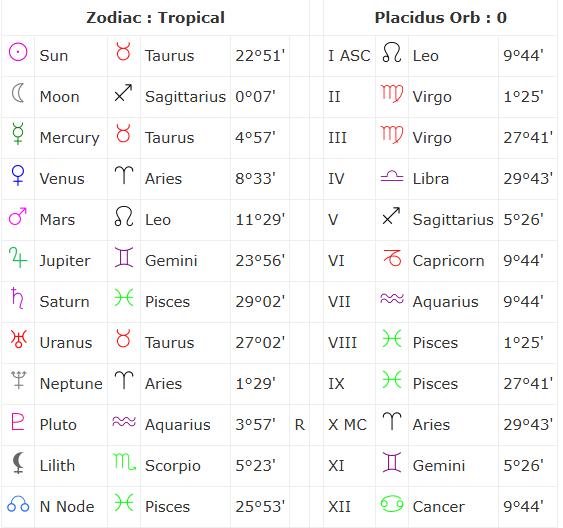Image resolution: width=563 pixels, height=528 pixels.
Task: Select the purple Saturn symbol icon
Action: 17,298
